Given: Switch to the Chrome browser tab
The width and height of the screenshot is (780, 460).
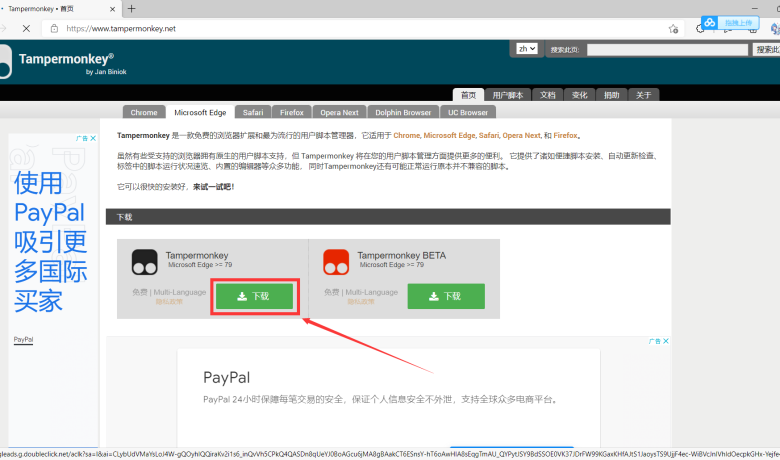Looking at the screenshot, I should click(x=144, y=112).
